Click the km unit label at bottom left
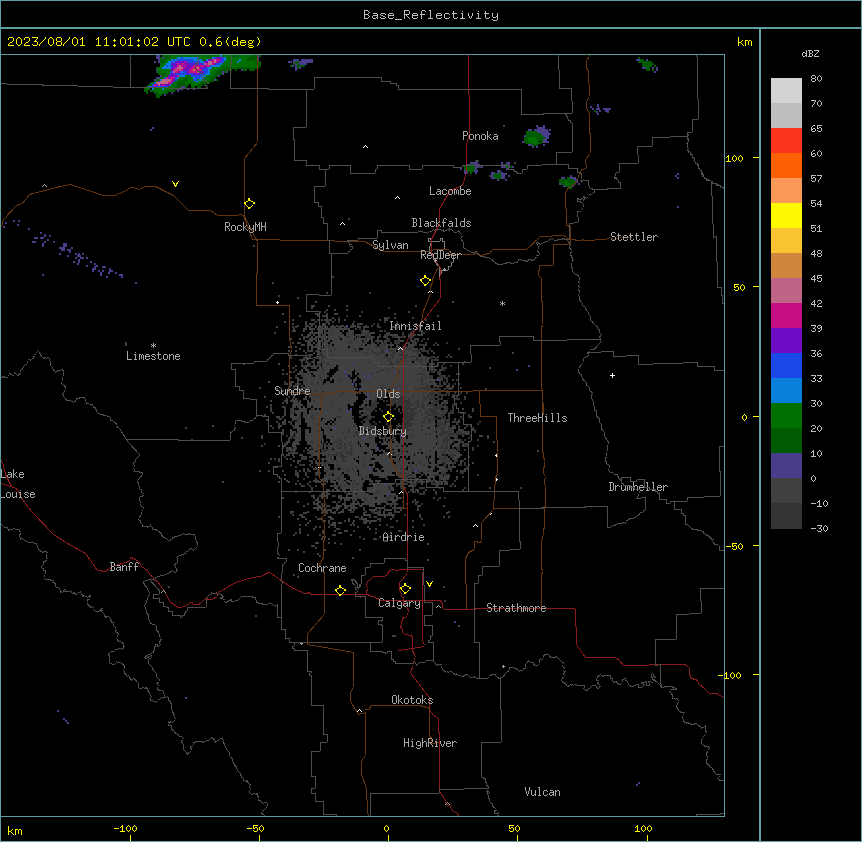The width and height of the screenshot is (862, 842). [x=15, y=830]
